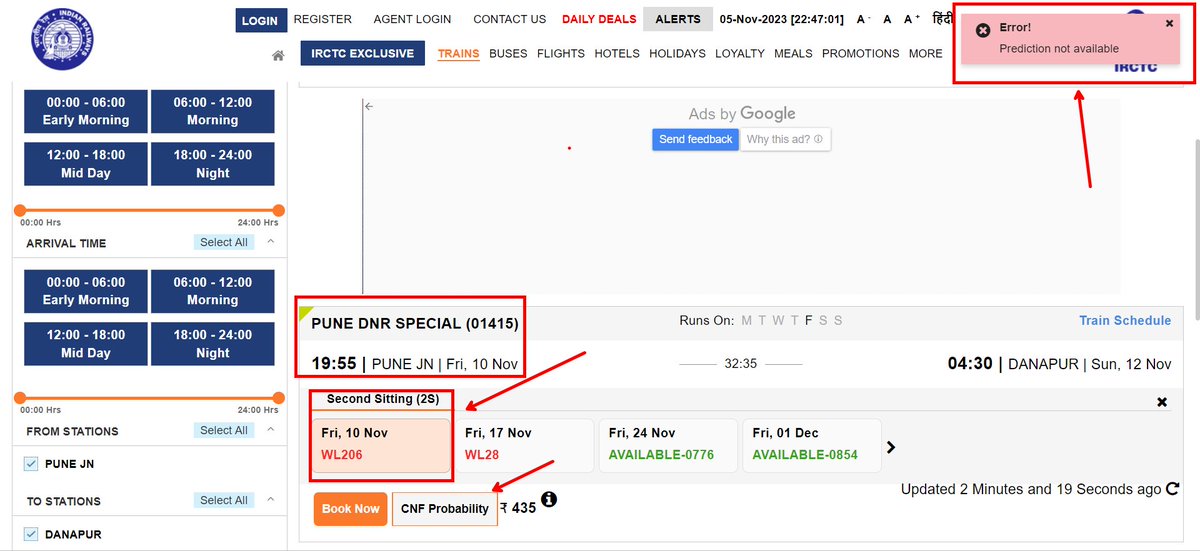
Task: Select the Fri, 24 Nov AVAILABLE-0776 card
Action: click(x=668, y=445)
